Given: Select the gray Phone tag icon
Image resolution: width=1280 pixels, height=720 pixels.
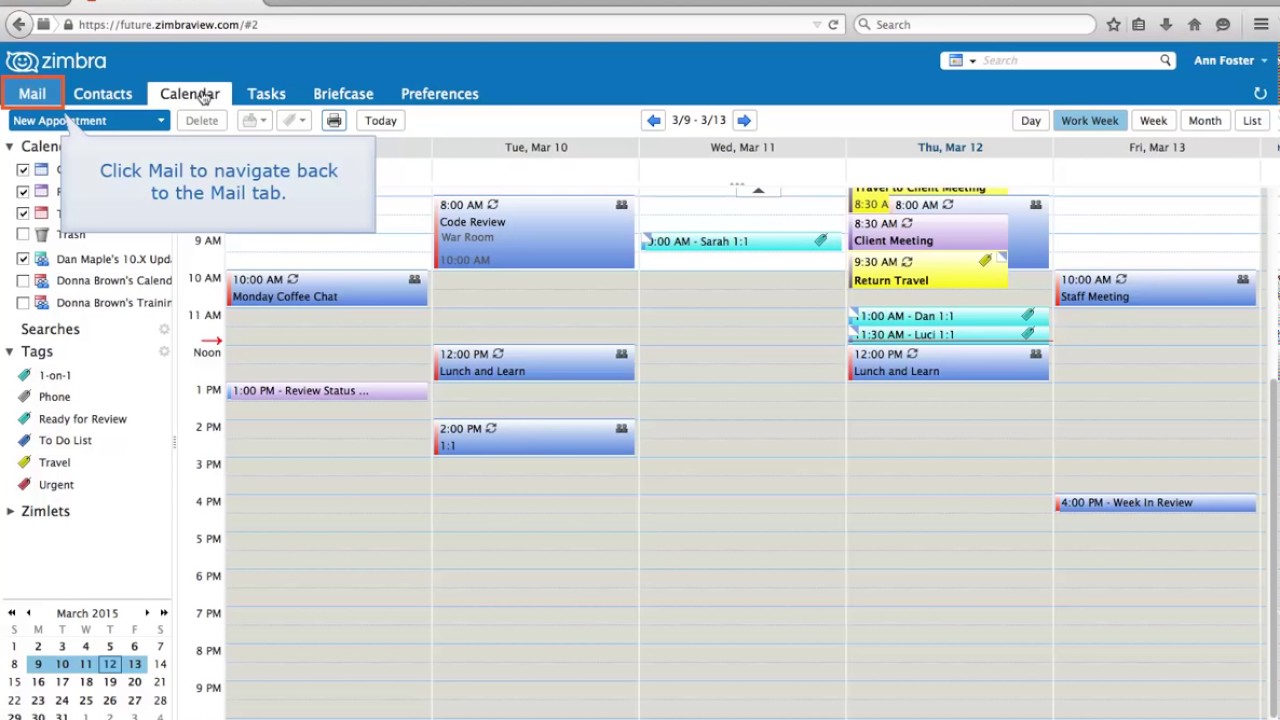Looking at the screenshot, I should coord(25,397).
